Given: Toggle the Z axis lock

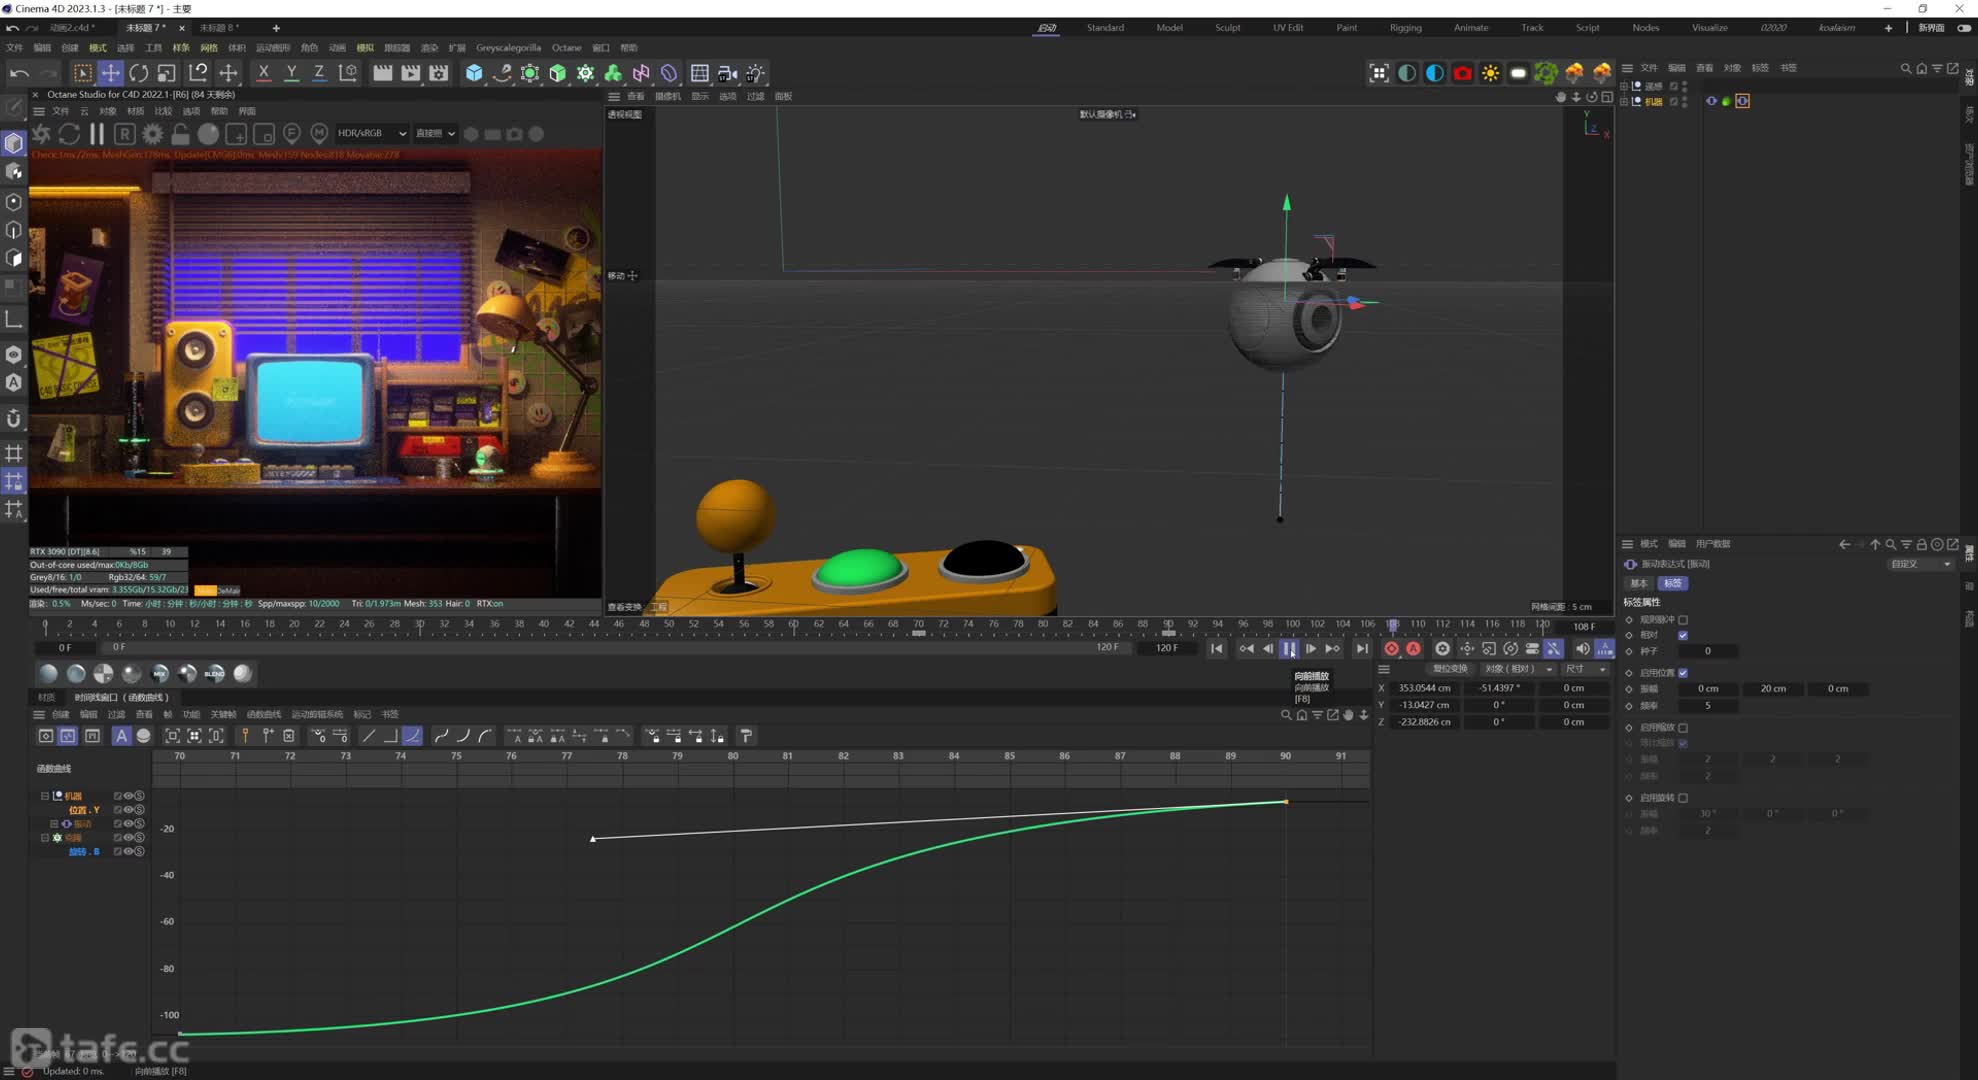Looking at the screenshot, I should (319, 73).
